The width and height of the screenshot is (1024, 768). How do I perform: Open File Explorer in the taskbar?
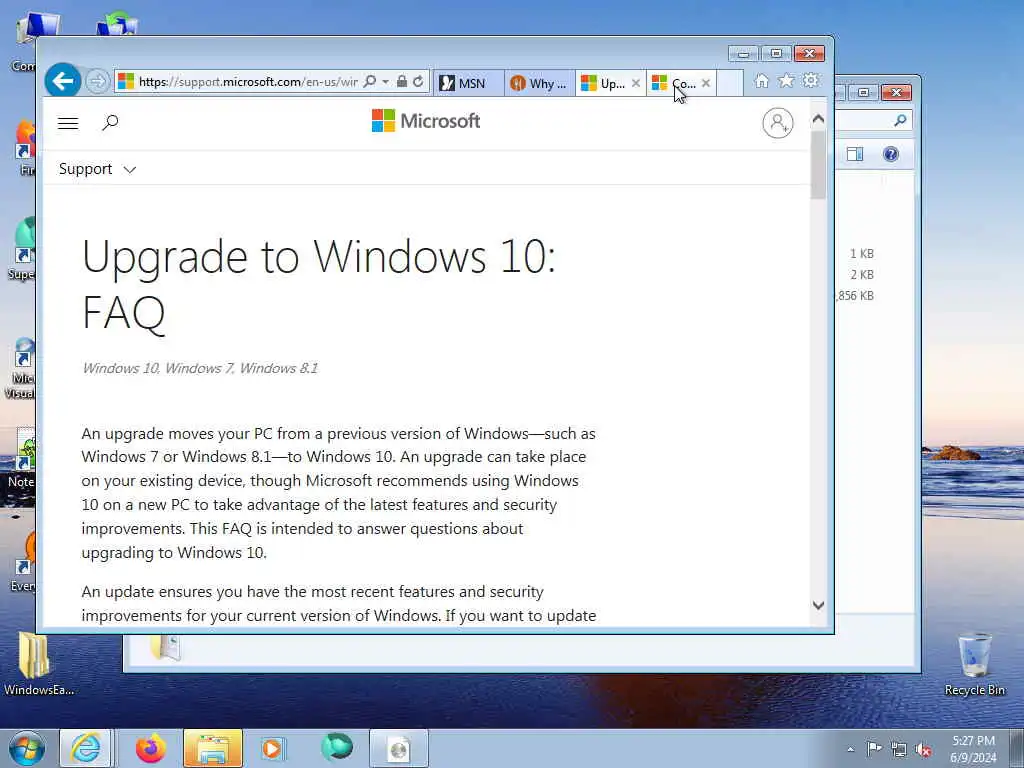(213, 748)
